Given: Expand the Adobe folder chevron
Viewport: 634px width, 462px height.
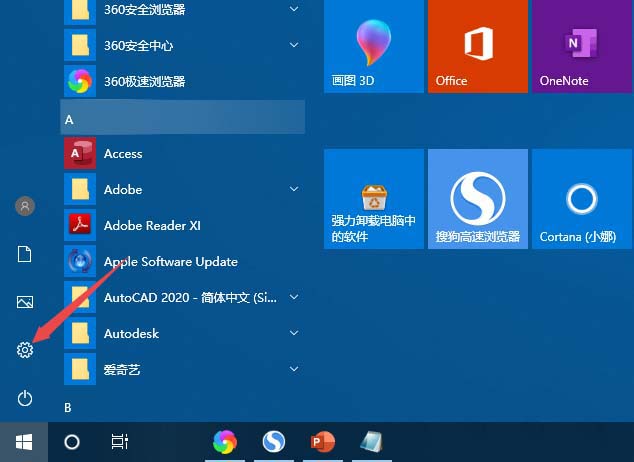Looking at the screenshot, I should click(294, 189).
